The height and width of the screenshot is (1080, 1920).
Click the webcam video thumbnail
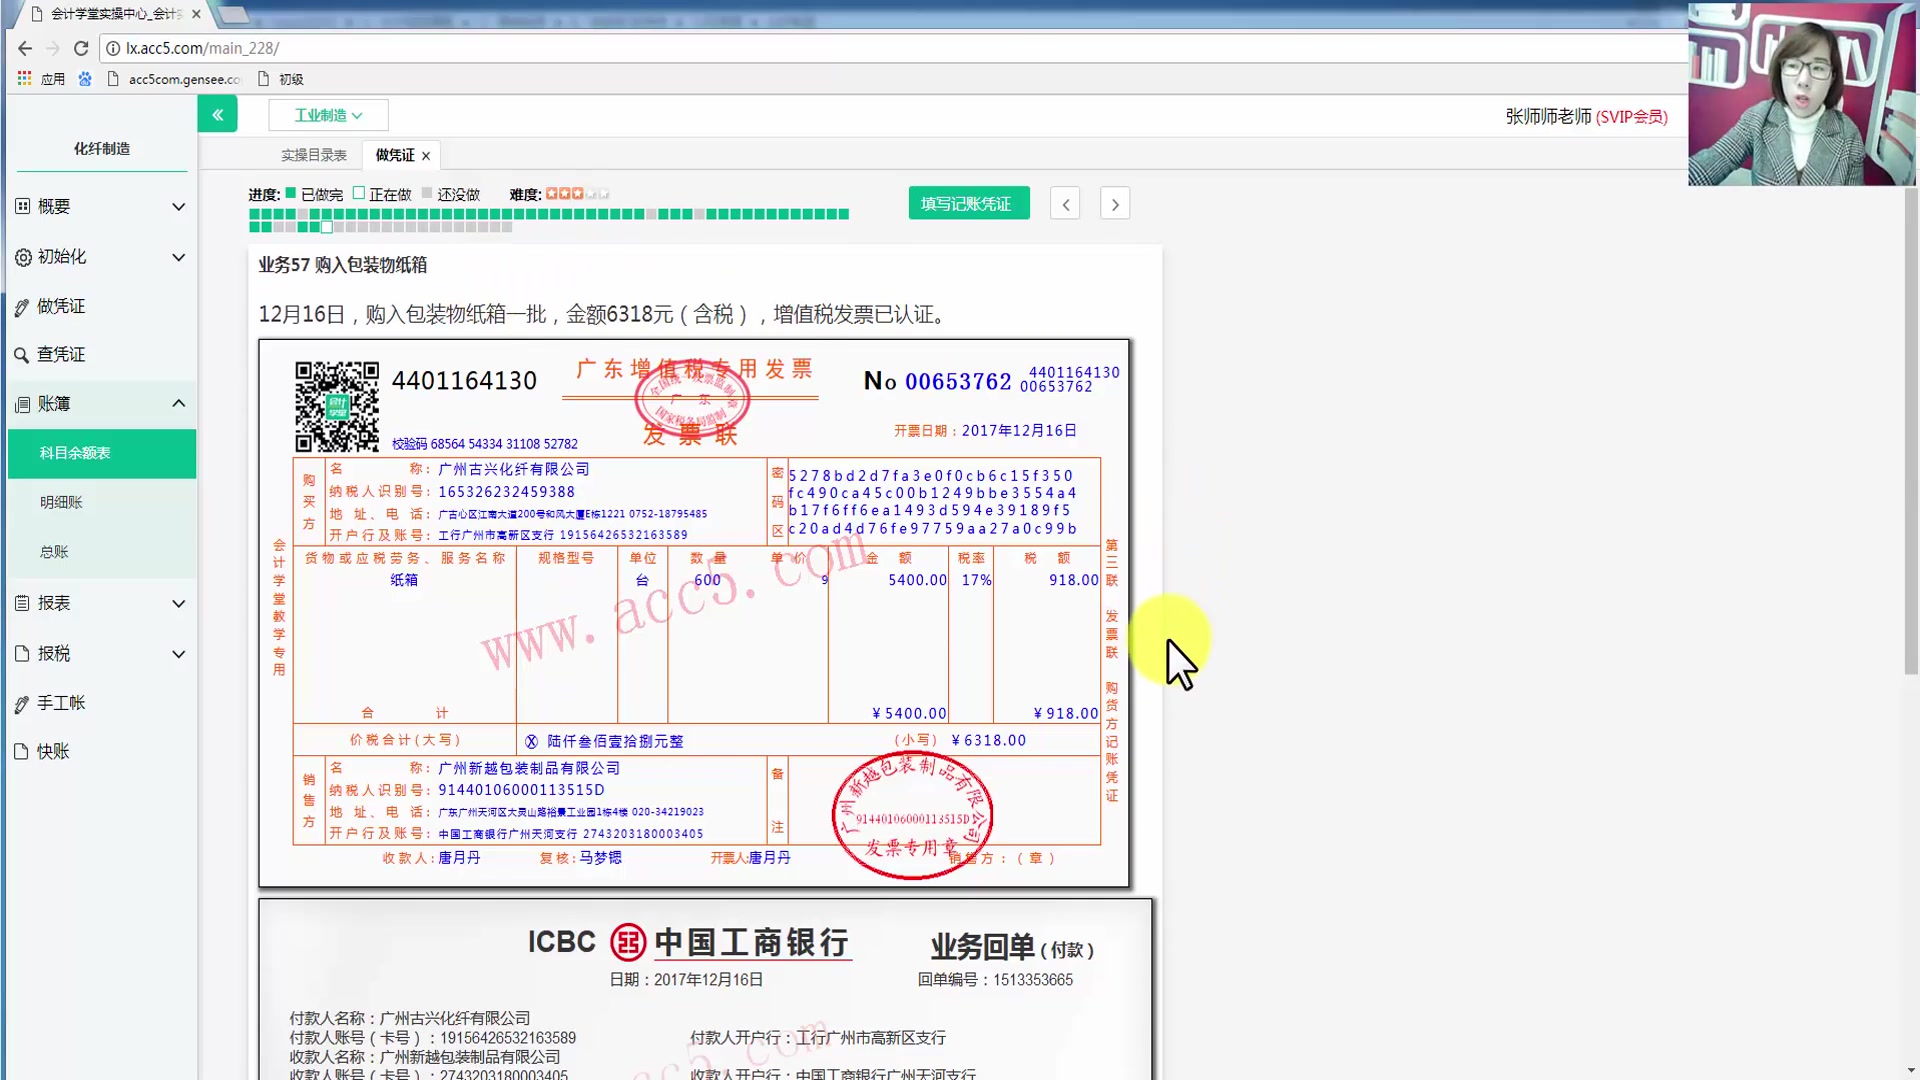click(x=1802, y=94)
